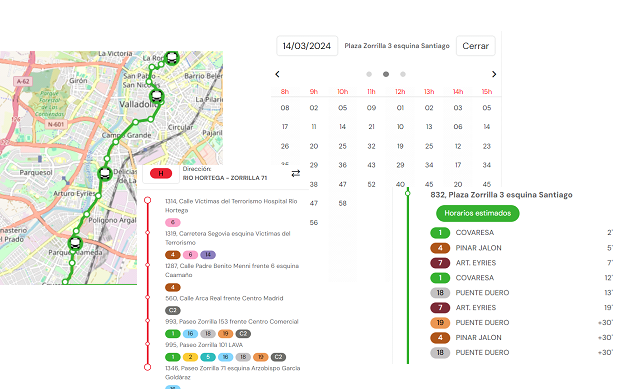Click the 832, Plaza Zorrilla 3 stop title

click(x=501, y=195)
